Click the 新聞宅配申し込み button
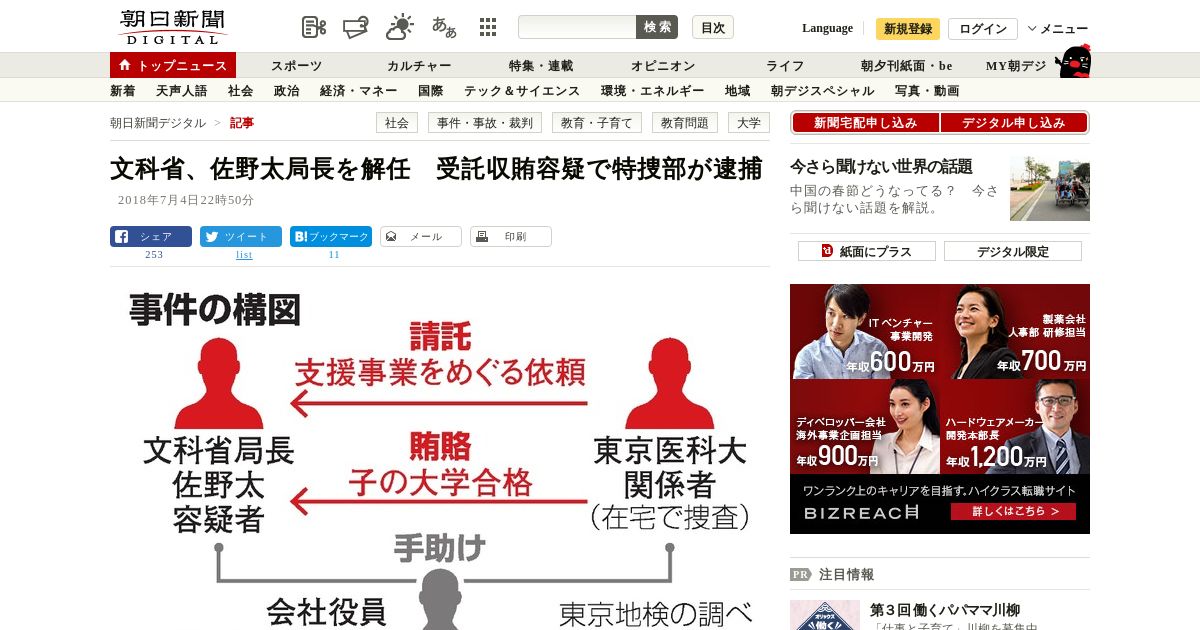Image resolution: width=1200 pixels, height=630 pixels. click(x=866, y=123)
